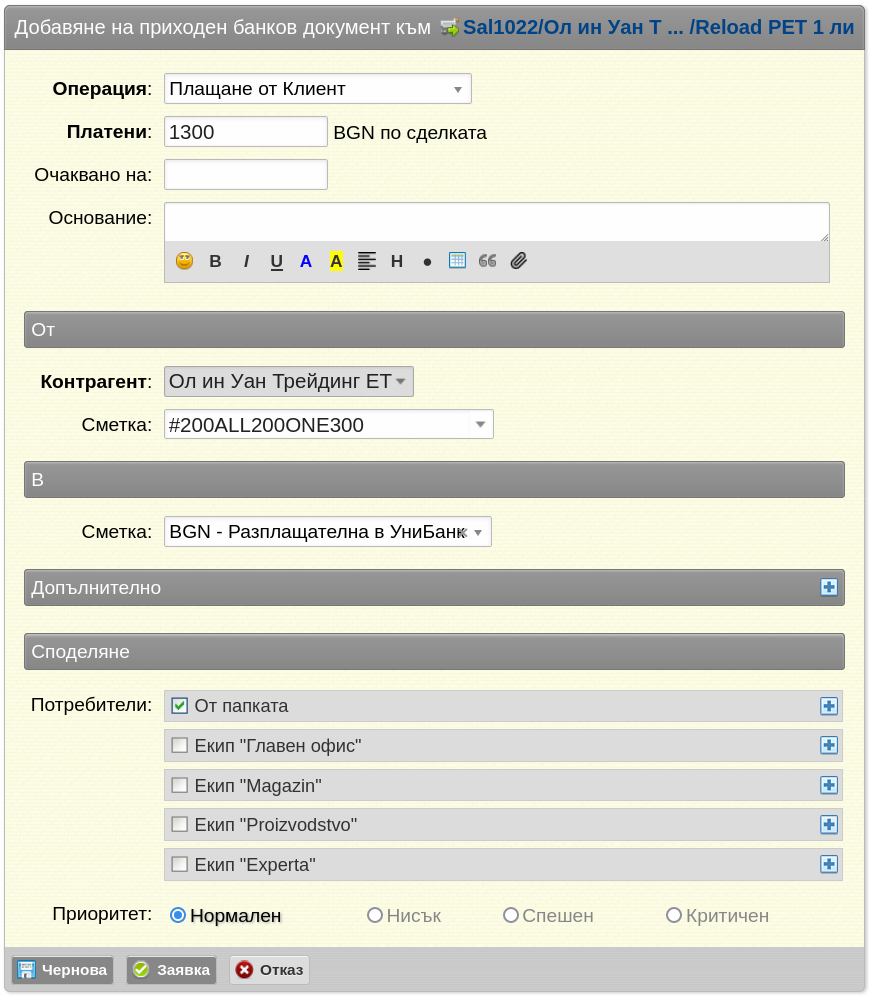Pick the blue text color tool
This screenshot has width=869, height=996.
306,261
